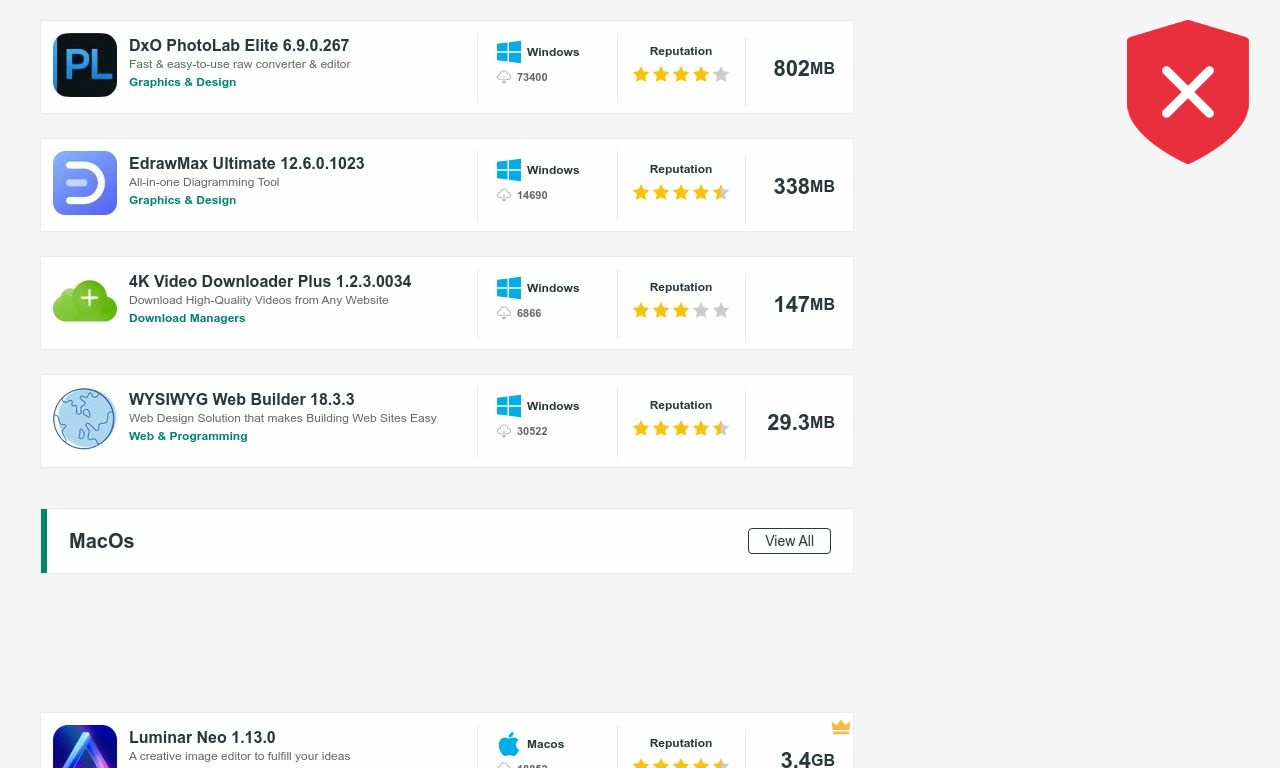Open Luminar Neo 1.13.0 title link

(202, 737)
